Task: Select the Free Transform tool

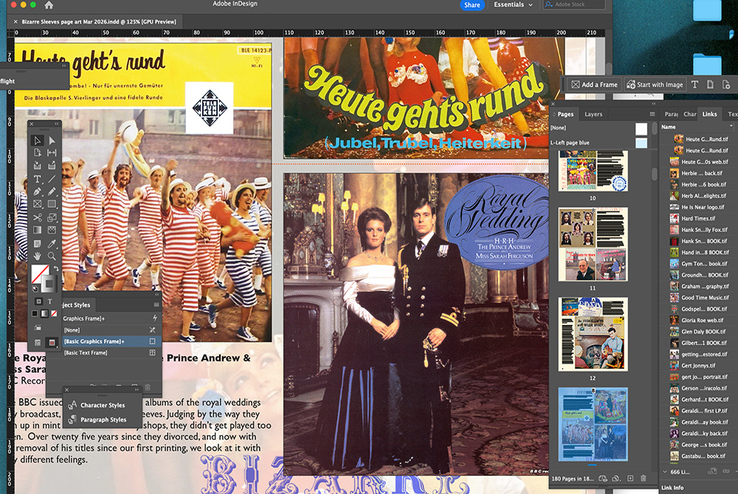Action: [x=52, y=217]
